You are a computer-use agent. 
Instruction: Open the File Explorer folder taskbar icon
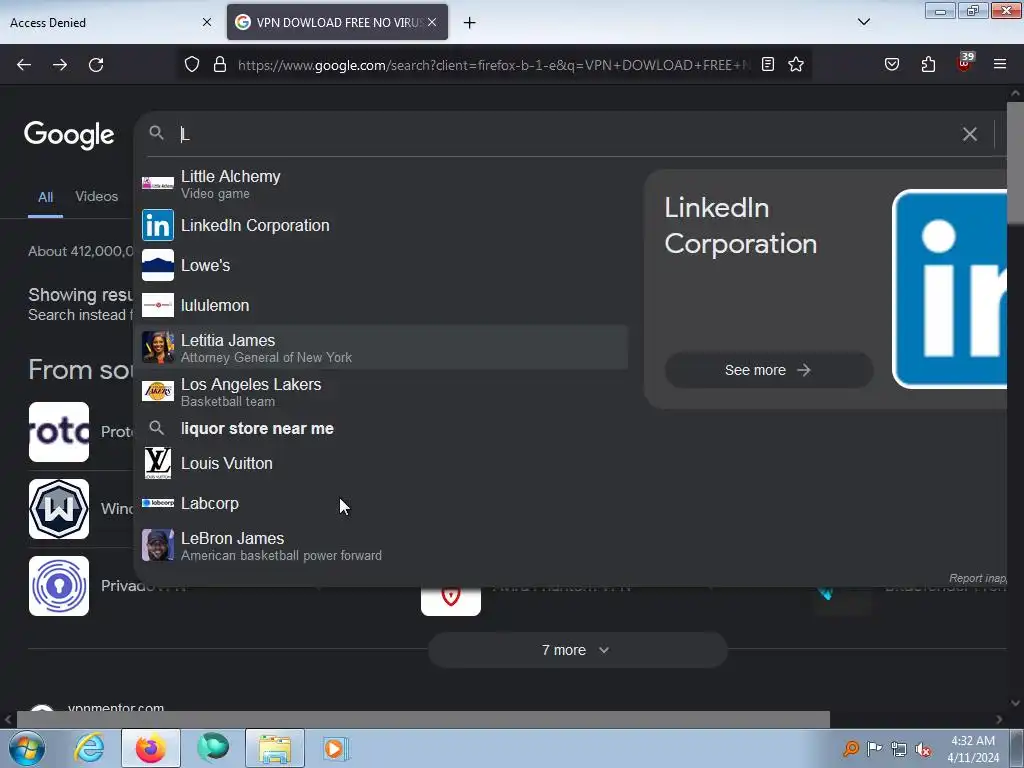[x=275, y=748]
